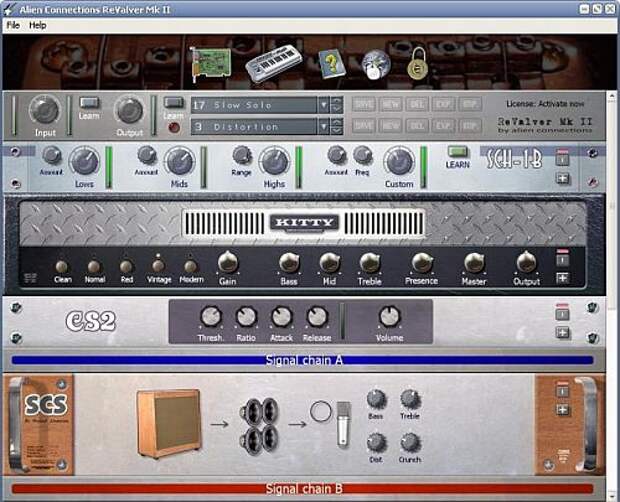Click the Kitty Presence knob
620x502 pixels.
[422, 263]
